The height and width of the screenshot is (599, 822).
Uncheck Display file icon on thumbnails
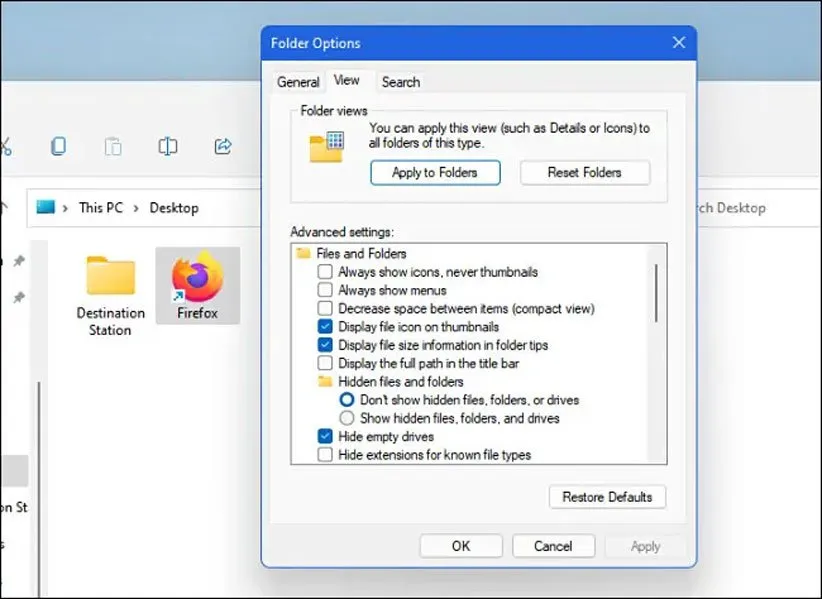pos(325,327)
